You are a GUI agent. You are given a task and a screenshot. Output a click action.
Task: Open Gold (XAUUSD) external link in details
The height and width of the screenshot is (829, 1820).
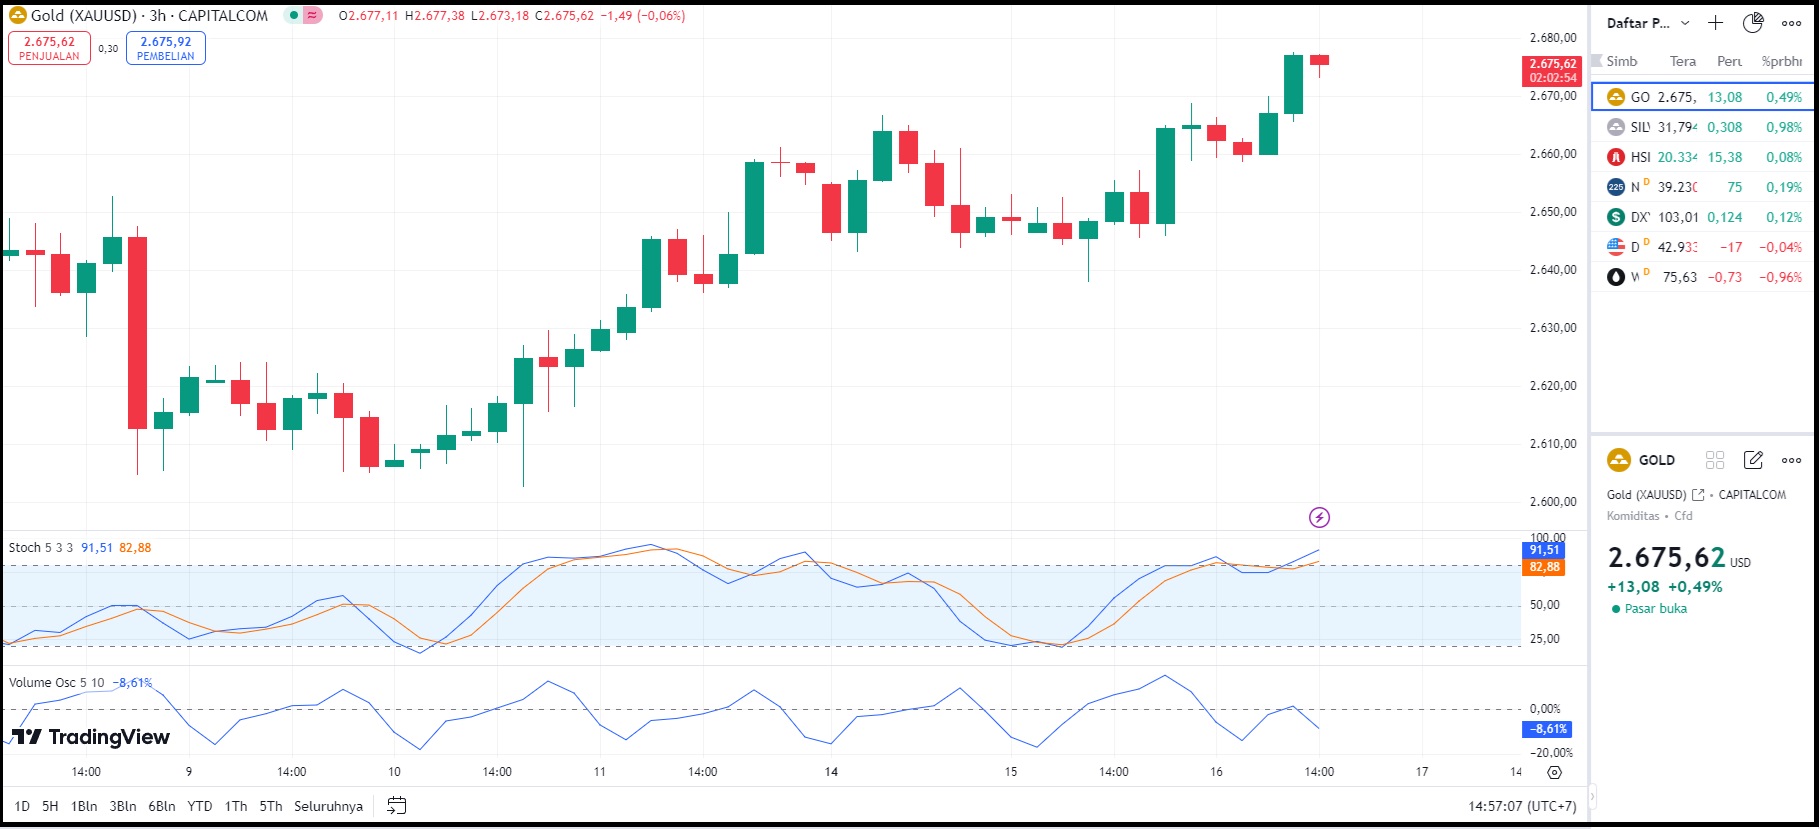pyautogui.click(x=1698, y=495)
